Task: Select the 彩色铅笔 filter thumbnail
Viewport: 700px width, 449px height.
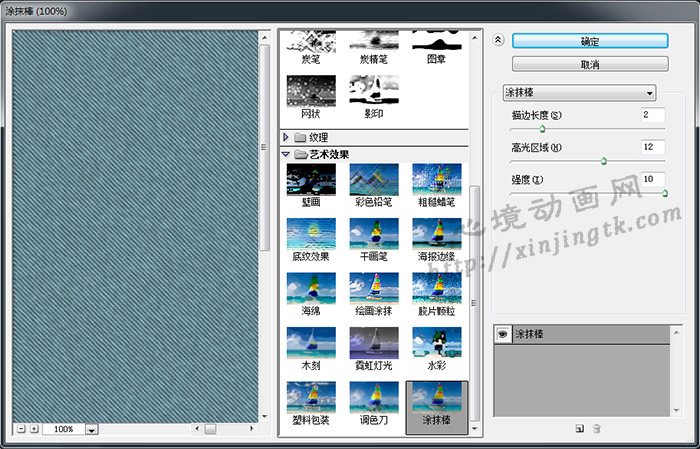Action: (374, 180)
